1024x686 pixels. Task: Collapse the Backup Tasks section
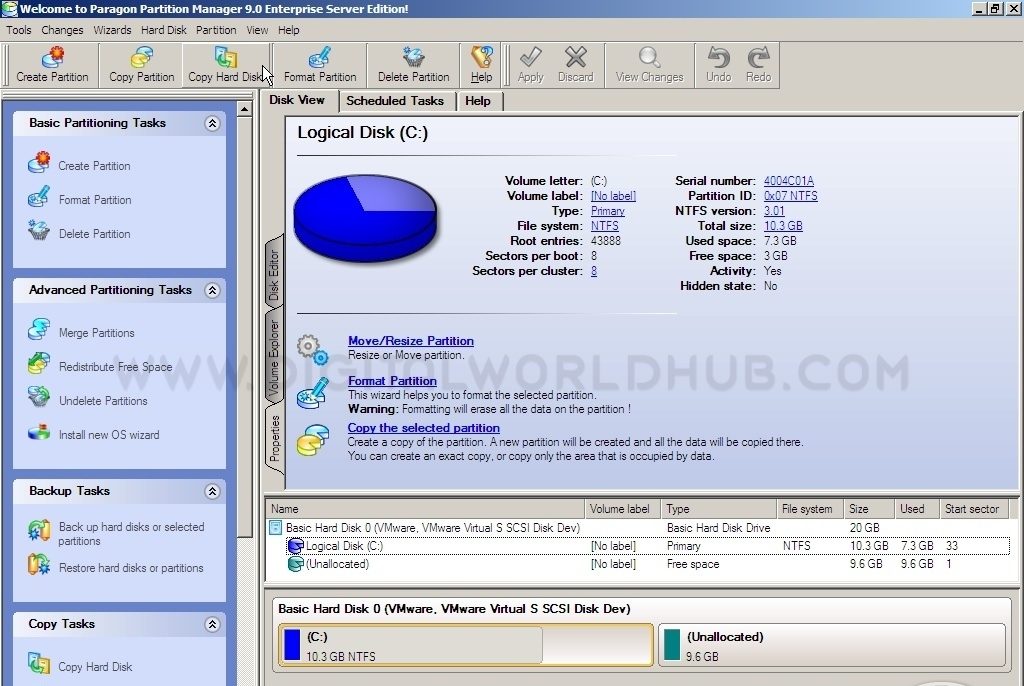coord(211,491)
